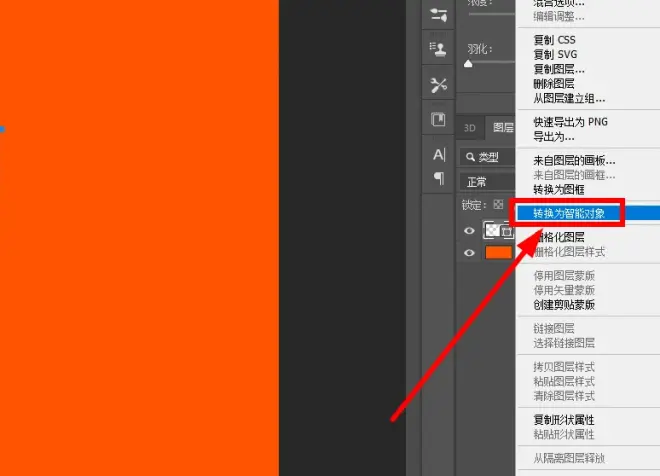This screenshot has height=476, width=660.
Task: Click 粘贴图层样式 menu entry
Action: 564,381
